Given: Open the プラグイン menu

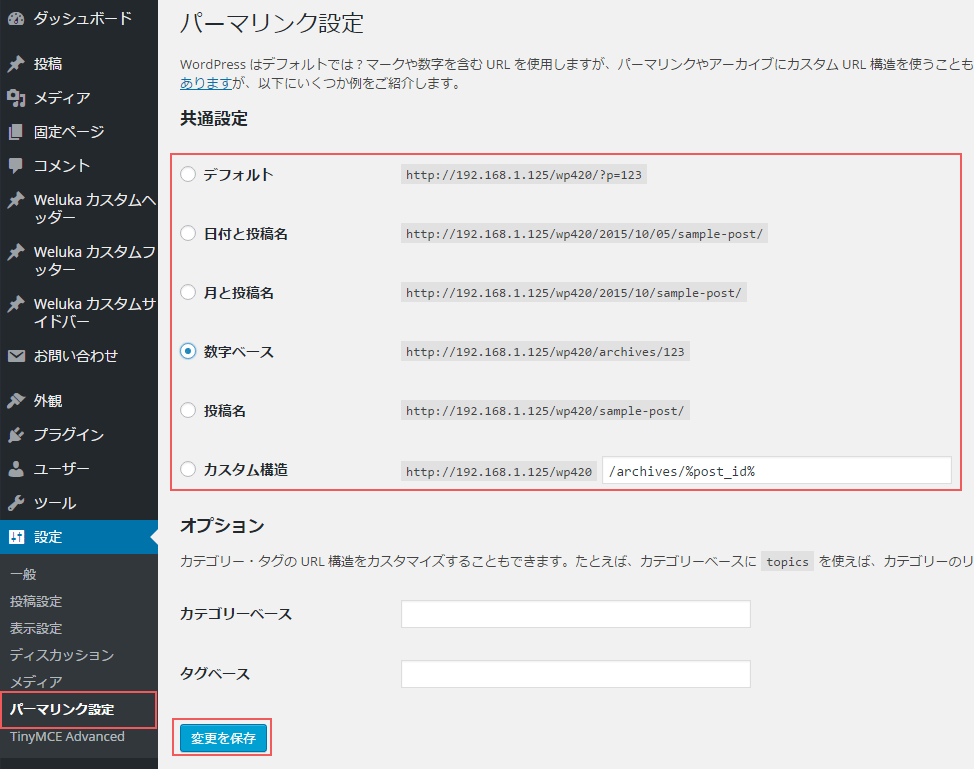Looking at the screenshot, I should [x=79, y=435].
